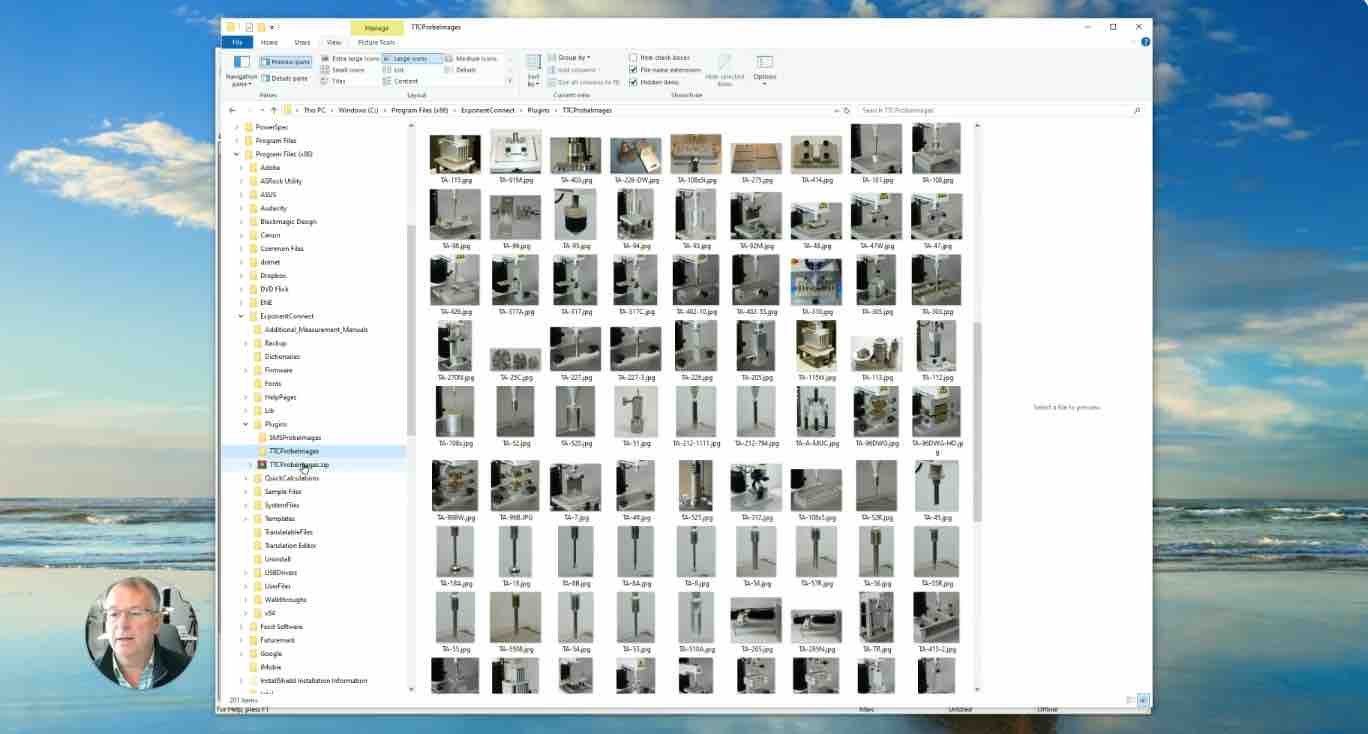Open folder Options from the ribbon
The height and width of the screenshot is (734, 1368).
765,70
